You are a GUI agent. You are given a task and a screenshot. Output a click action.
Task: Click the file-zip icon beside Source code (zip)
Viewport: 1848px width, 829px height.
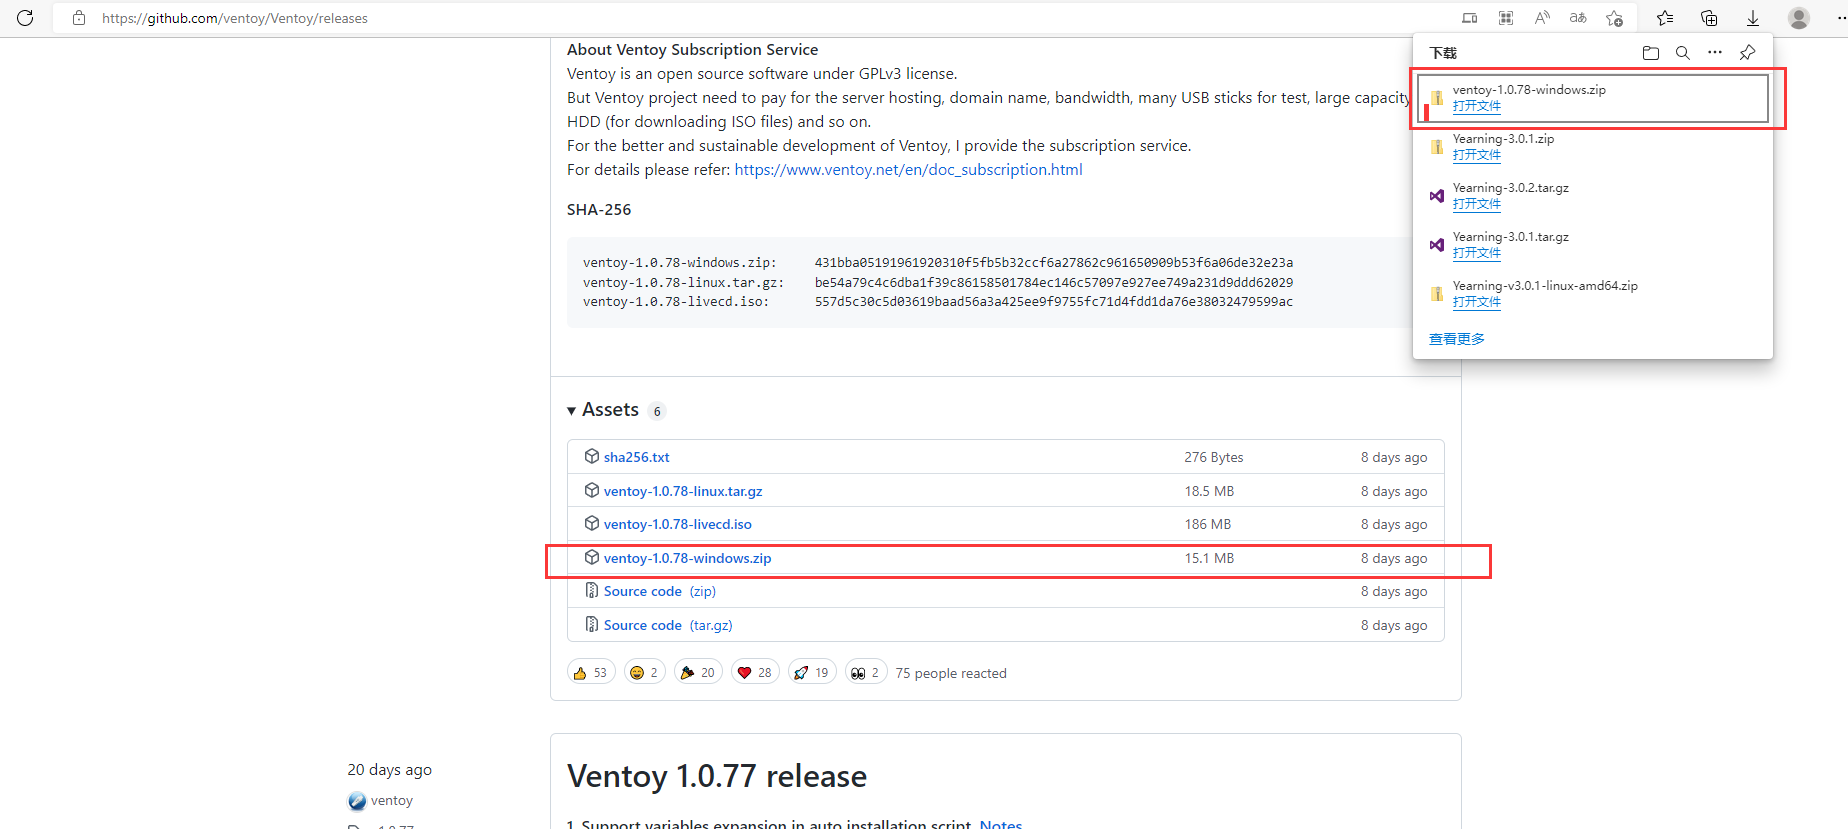(x=592, y=590)
